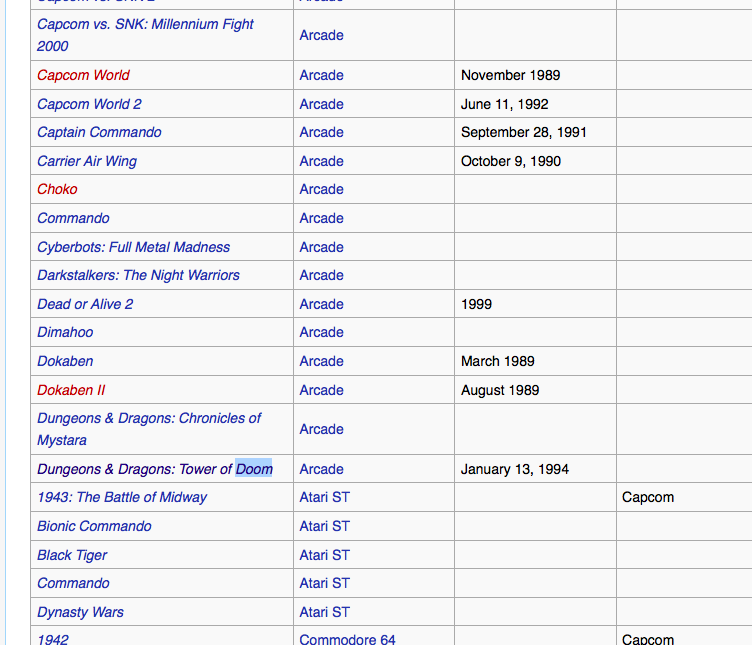Click Capcom text in the 1943 row

click(x=648, y=497)
